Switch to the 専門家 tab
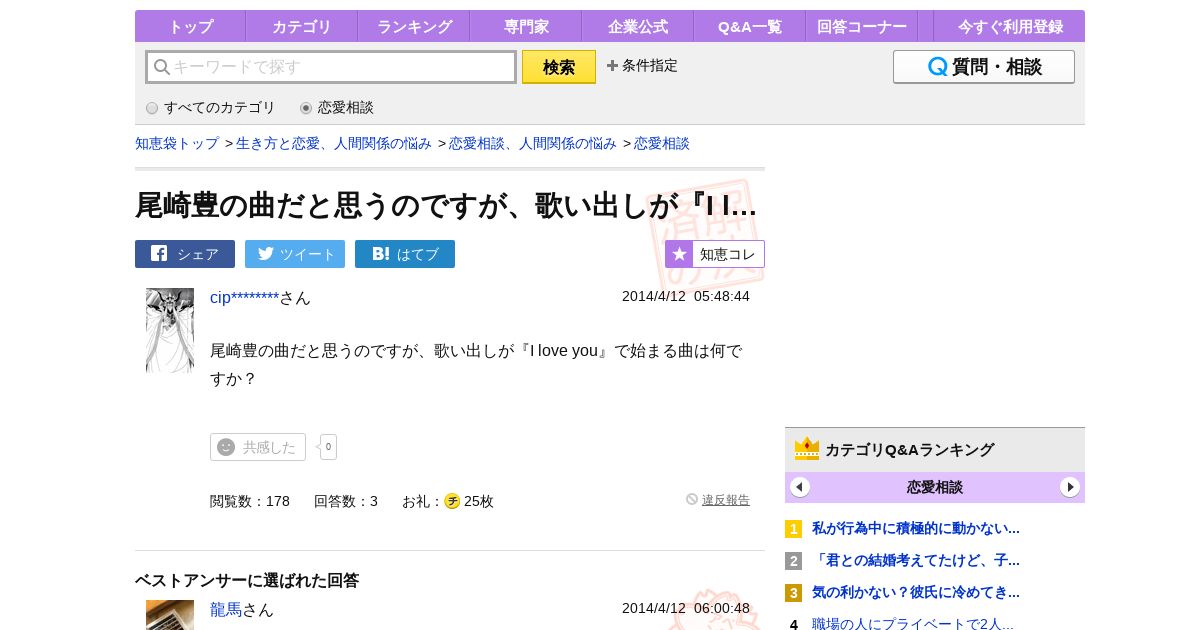The height and width of the screenshot is (630, 1200). click(x=526, y=26)
